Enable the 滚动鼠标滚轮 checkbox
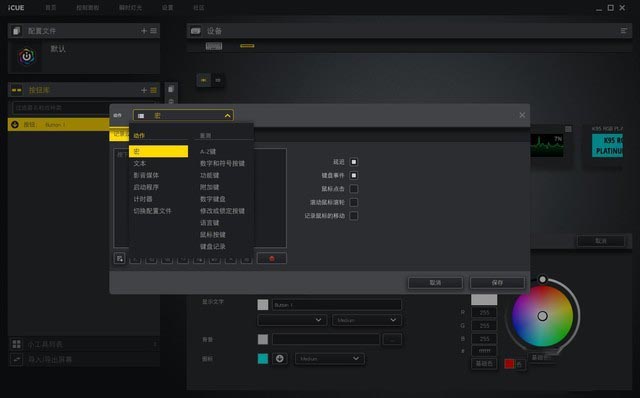Image resolution: width=640 pixels, height=398 pixels. pyautogui.click(x=354, y=202)
